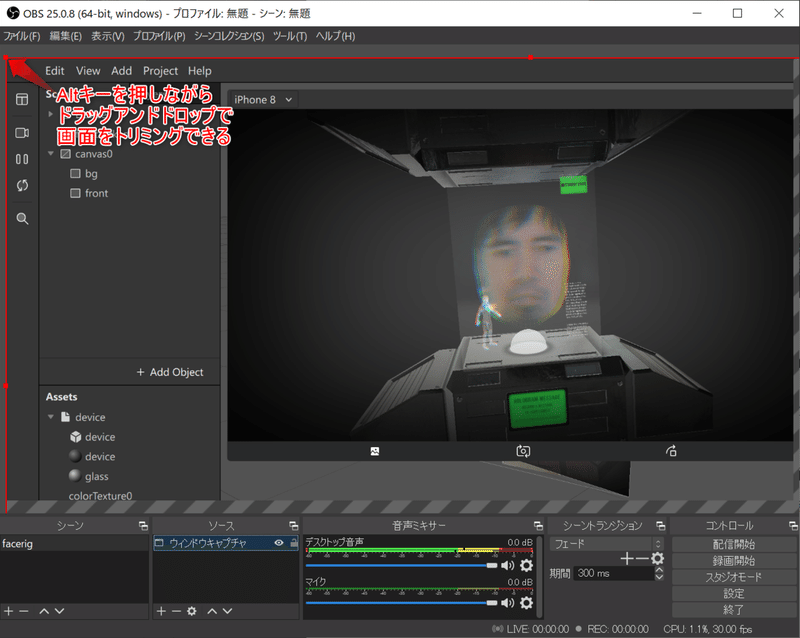Screen dimensions: 800x638
Task: Mute the デスクトップ音声 speaker icon
Action: click(508, 565)
